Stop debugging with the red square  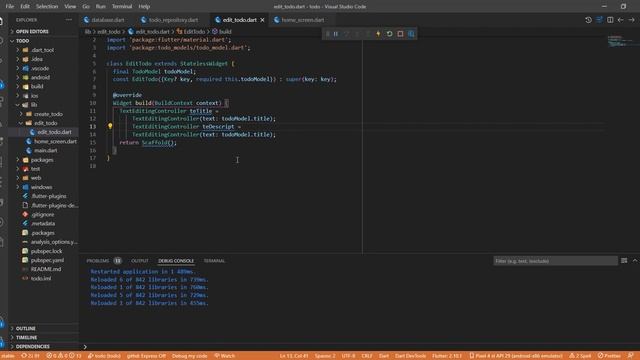coord(400,34)
